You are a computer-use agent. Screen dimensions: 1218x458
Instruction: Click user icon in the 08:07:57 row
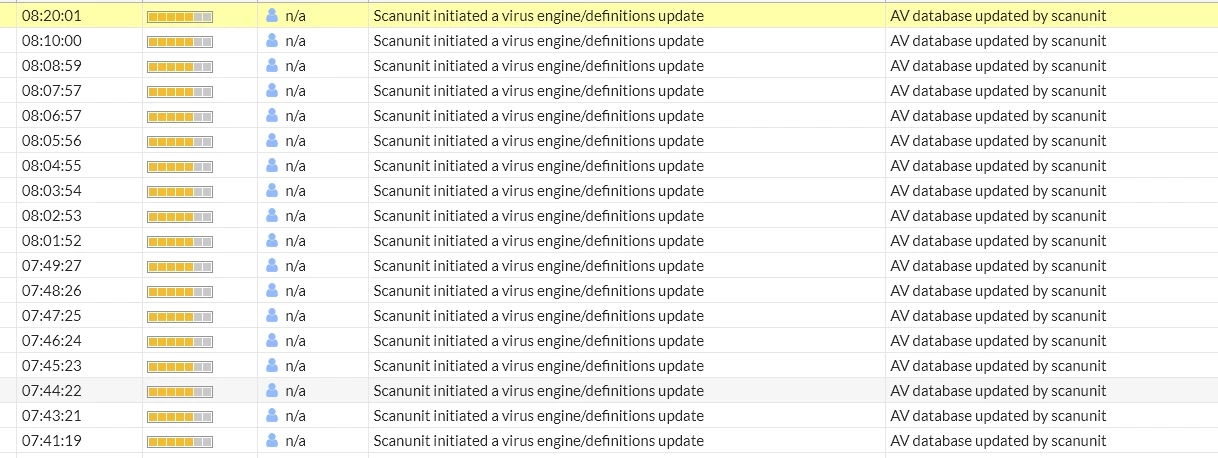coord(272,91)
